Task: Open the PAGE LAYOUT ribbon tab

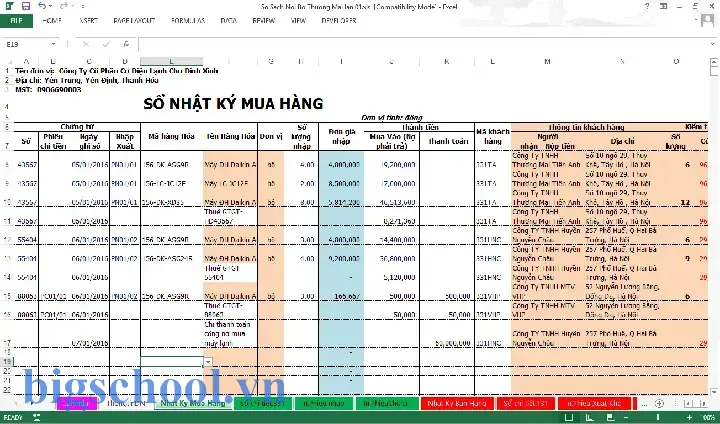Action: click(134, 21)
